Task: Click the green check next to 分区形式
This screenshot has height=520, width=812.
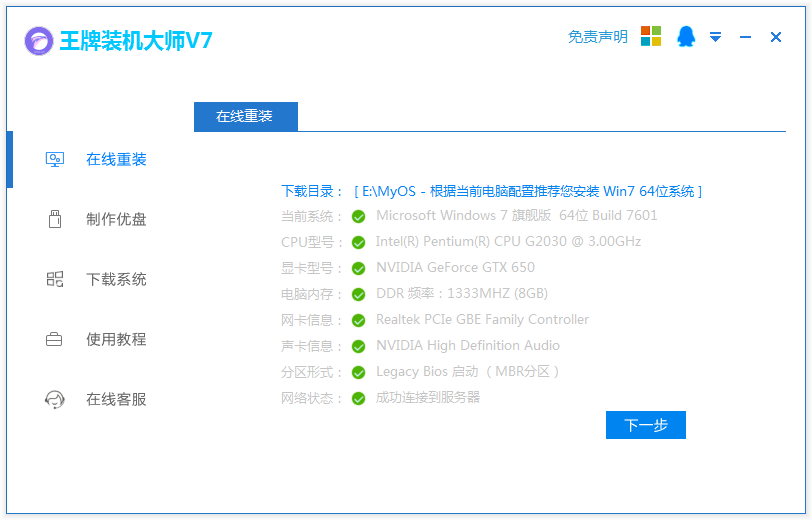Action: pos(358,372)
